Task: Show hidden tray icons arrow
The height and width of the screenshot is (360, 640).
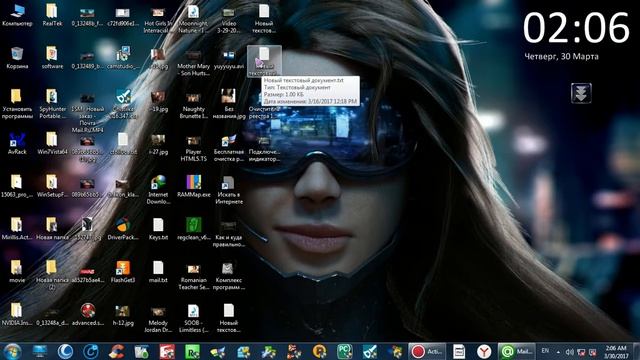Action: (558, 352)
